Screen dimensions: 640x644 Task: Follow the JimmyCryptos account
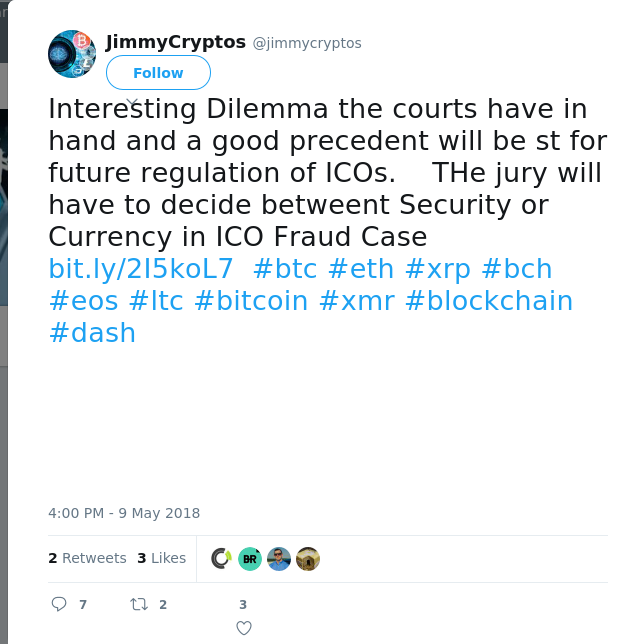coord(158,73)
